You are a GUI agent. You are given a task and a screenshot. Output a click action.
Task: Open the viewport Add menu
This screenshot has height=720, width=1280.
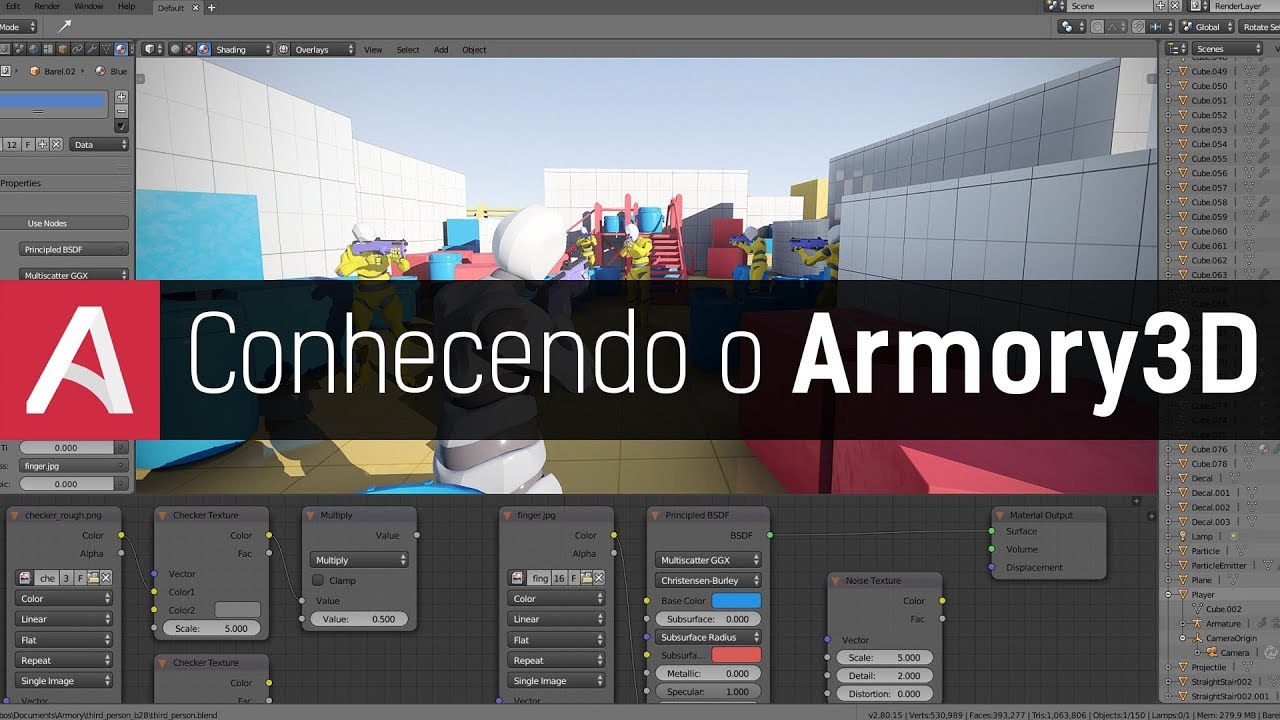441,49
